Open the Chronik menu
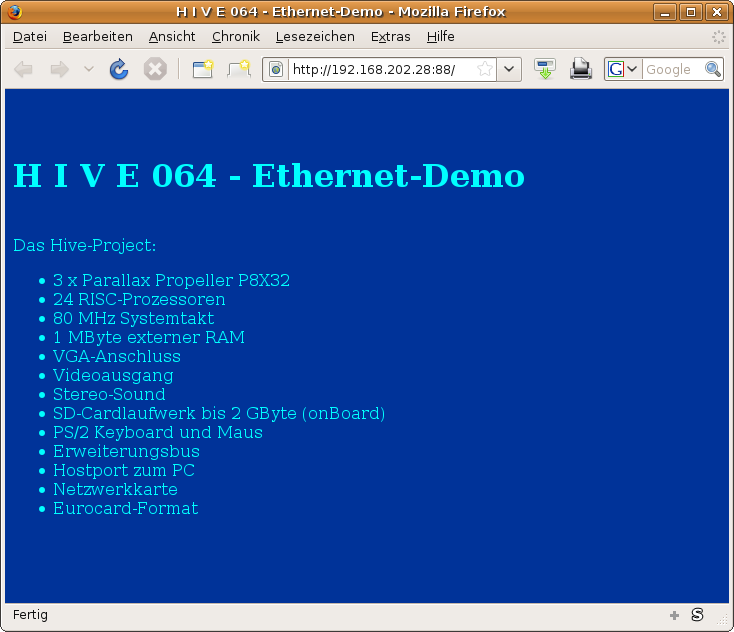 (235, 36)
